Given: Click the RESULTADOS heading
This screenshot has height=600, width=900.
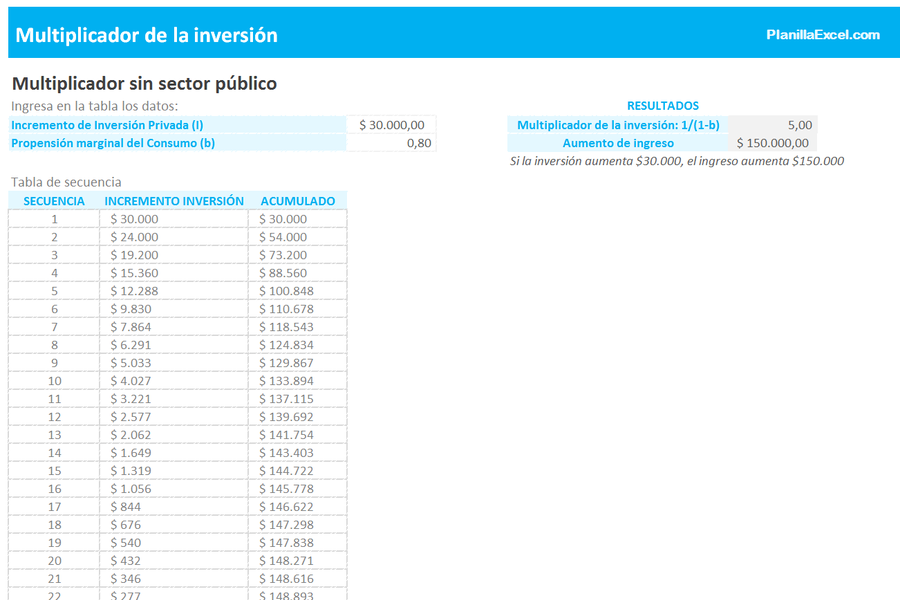Looking at the screenshot, I should [x=662, y=106].
